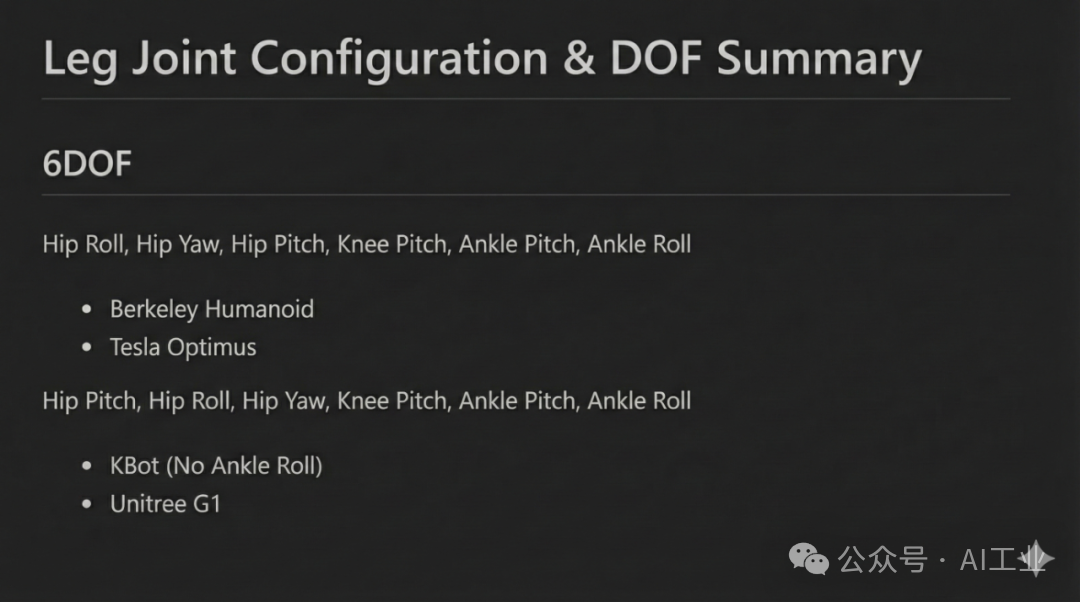Click the divider line under the title
The image size is (1080, 602).
[525, 99]
